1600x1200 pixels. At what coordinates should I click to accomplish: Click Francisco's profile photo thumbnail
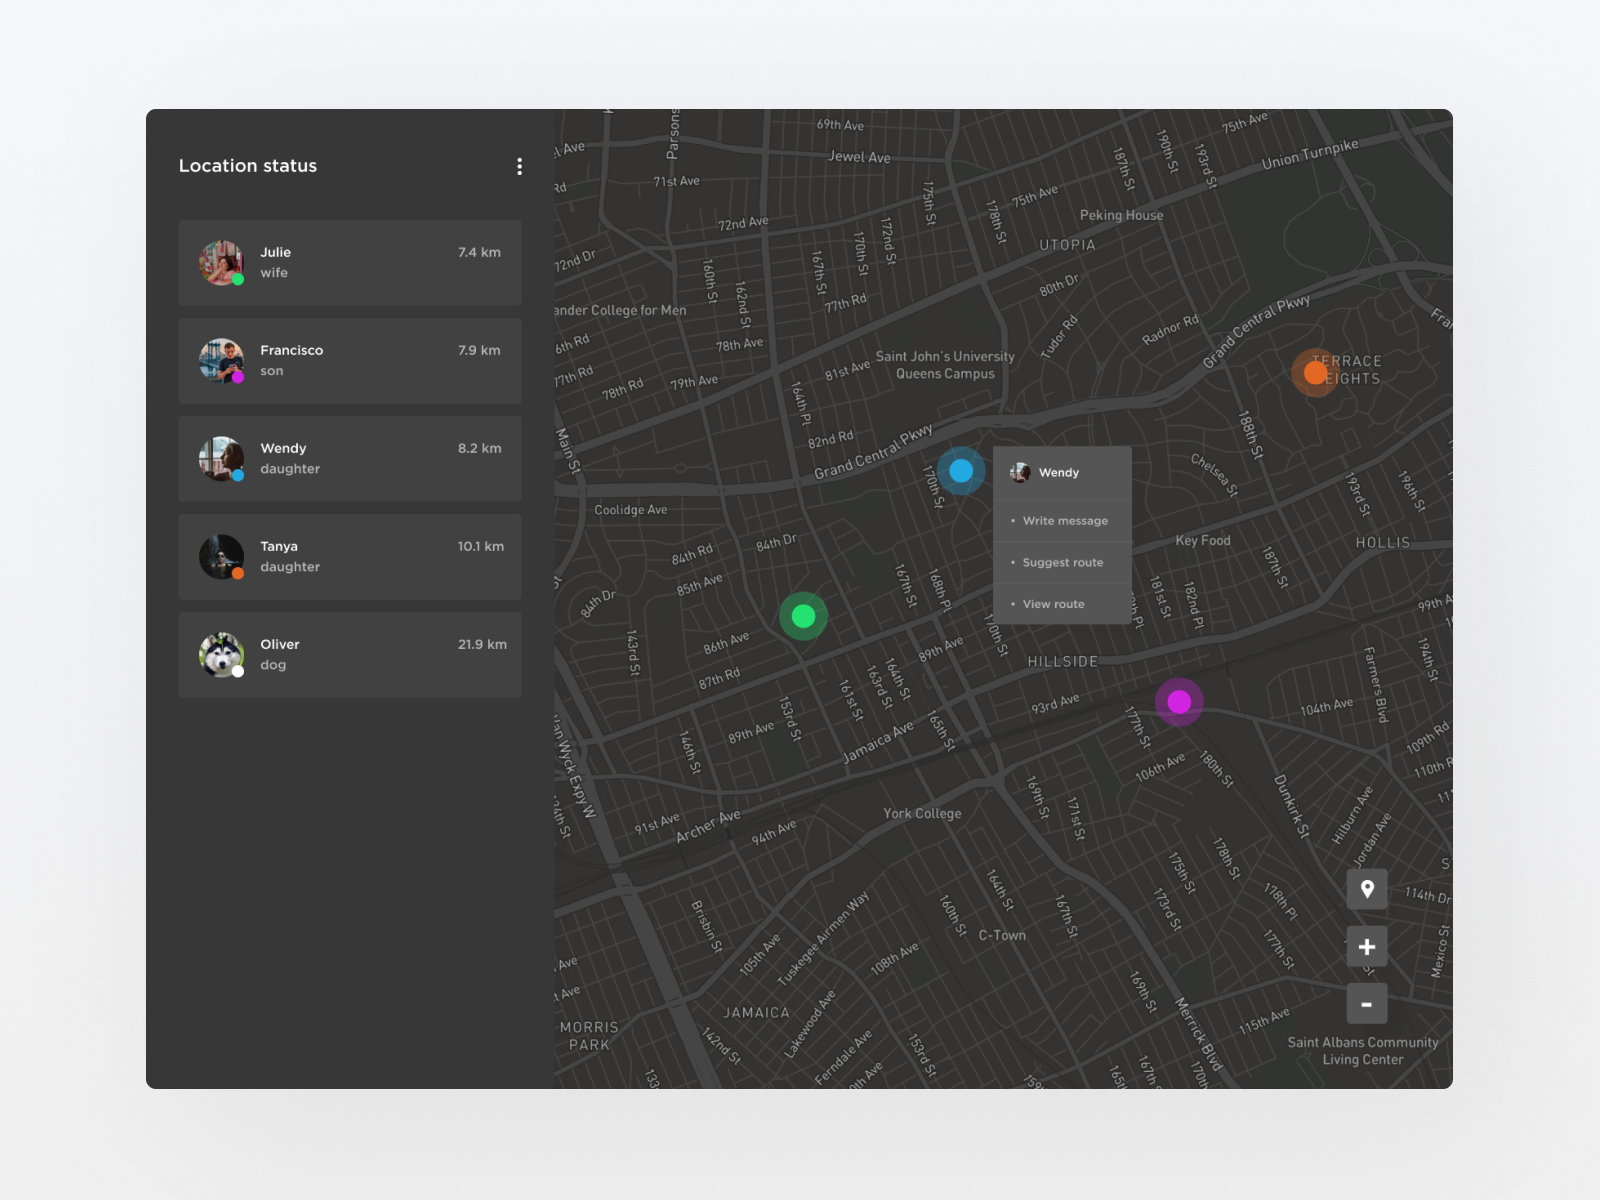pos(221,361)
